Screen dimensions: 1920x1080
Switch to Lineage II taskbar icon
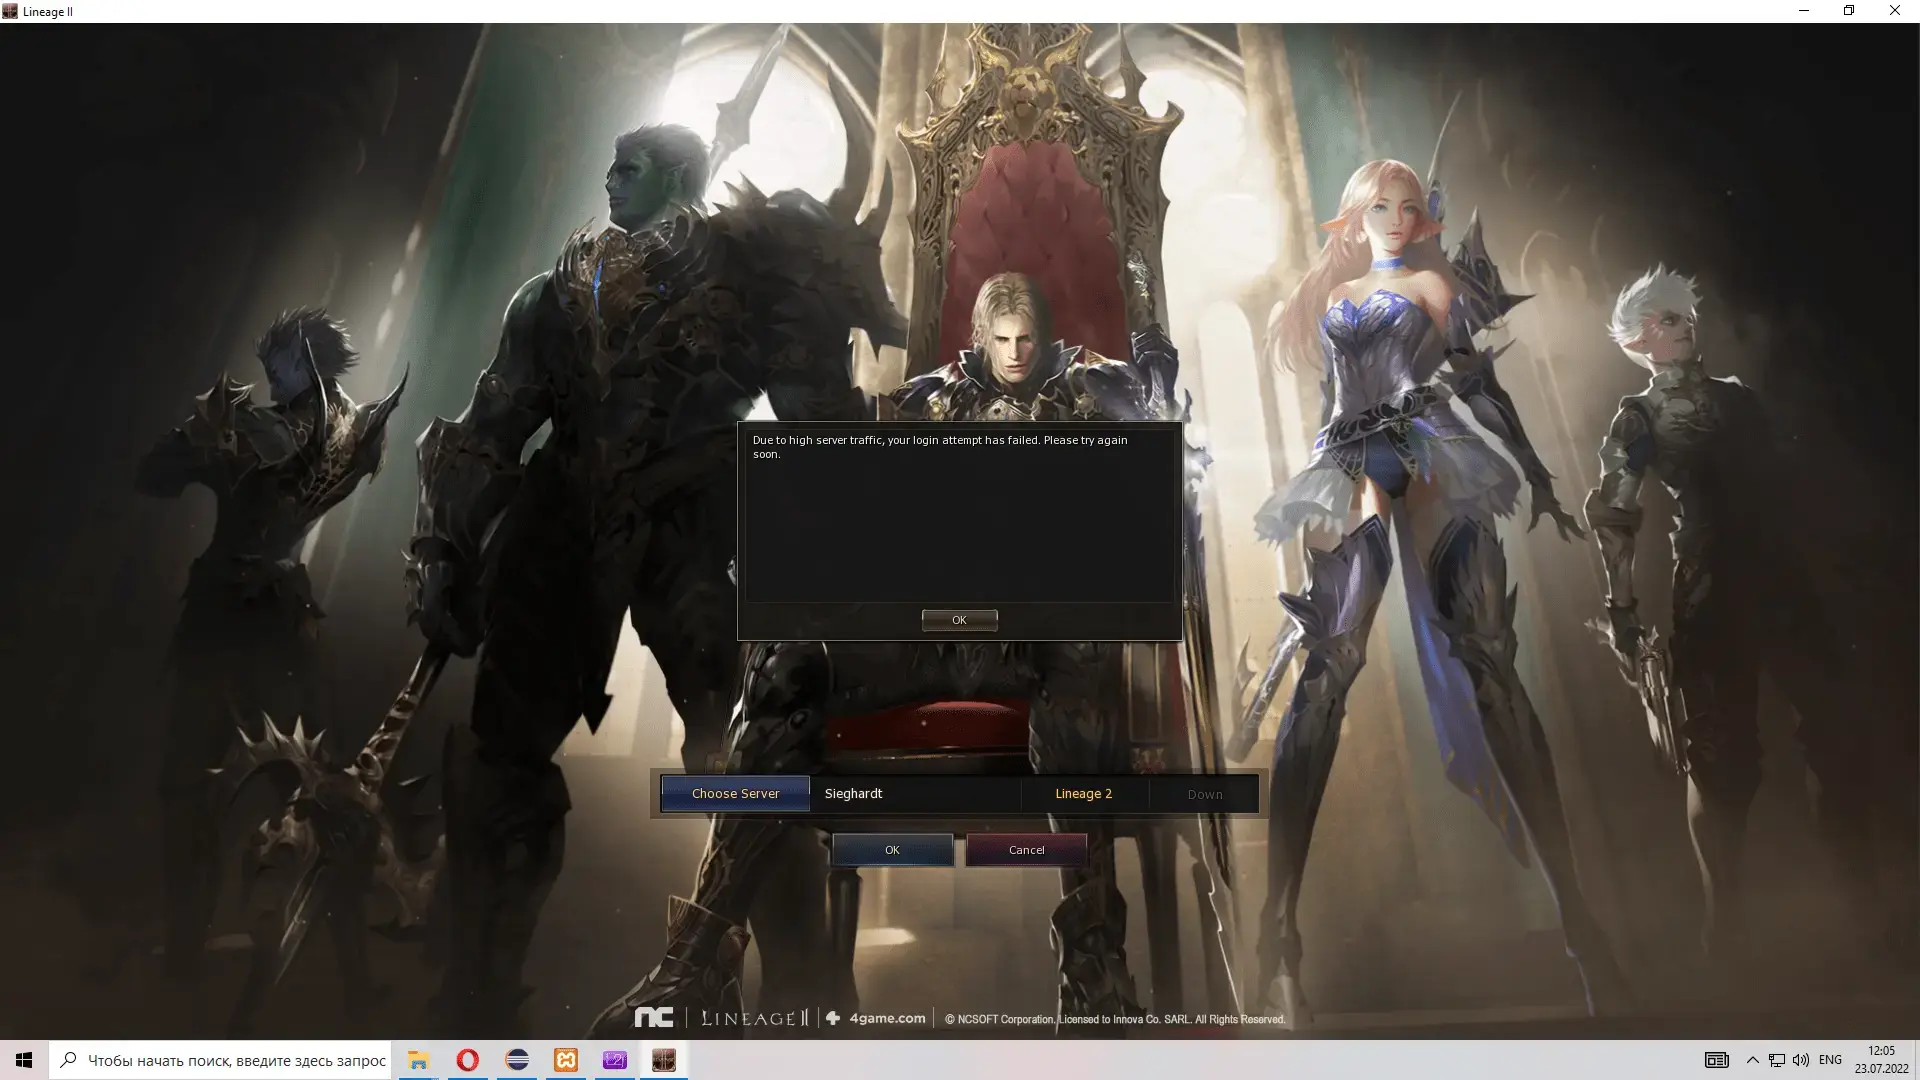pos(664,1060)
